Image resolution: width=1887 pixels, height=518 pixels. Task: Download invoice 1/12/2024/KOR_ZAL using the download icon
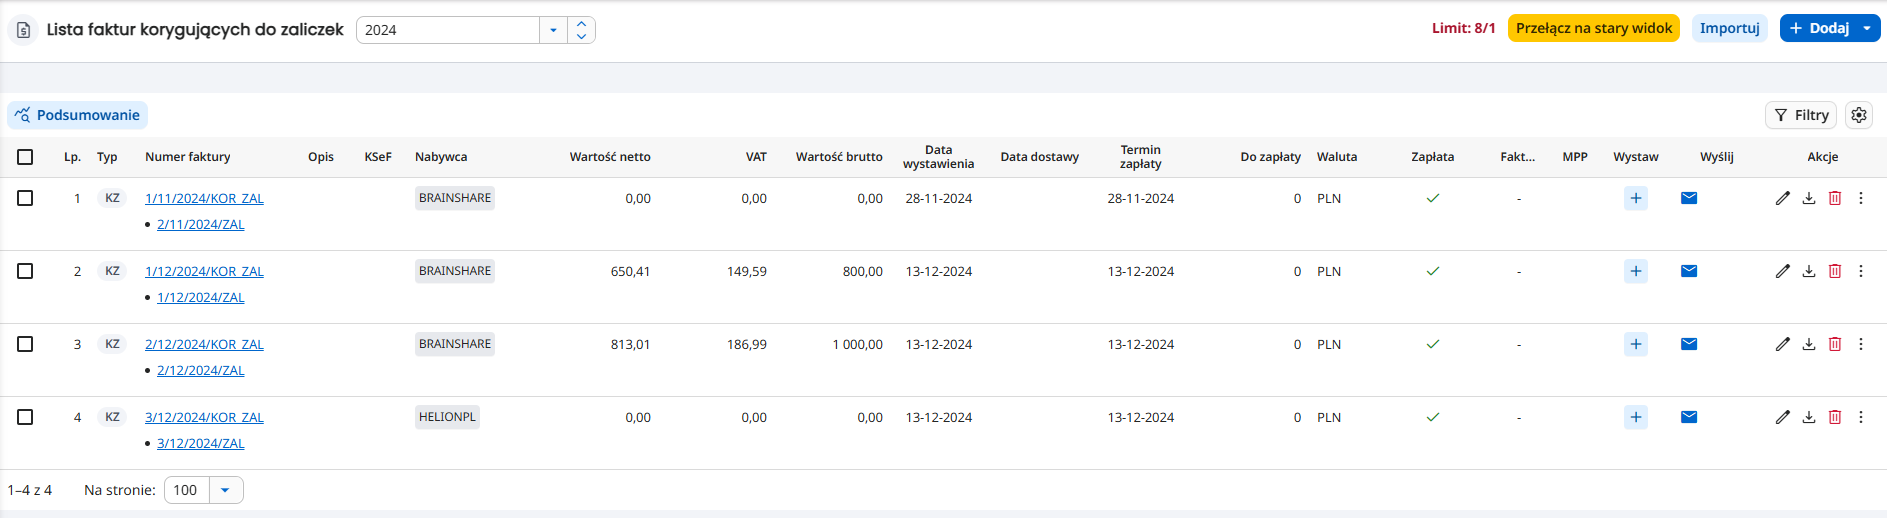1808,271
